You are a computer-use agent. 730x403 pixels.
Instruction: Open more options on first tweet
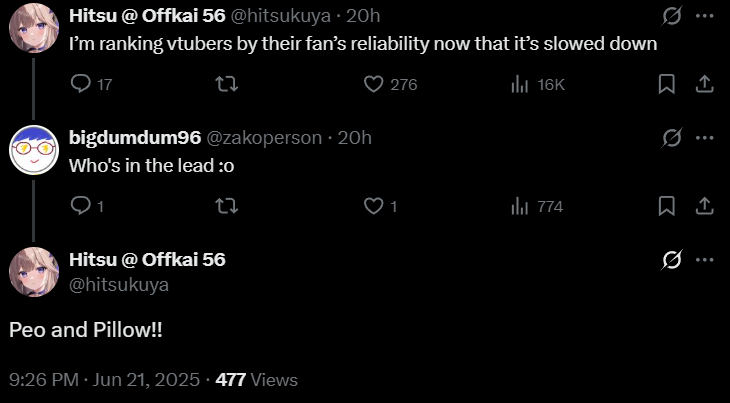point(704,16)
